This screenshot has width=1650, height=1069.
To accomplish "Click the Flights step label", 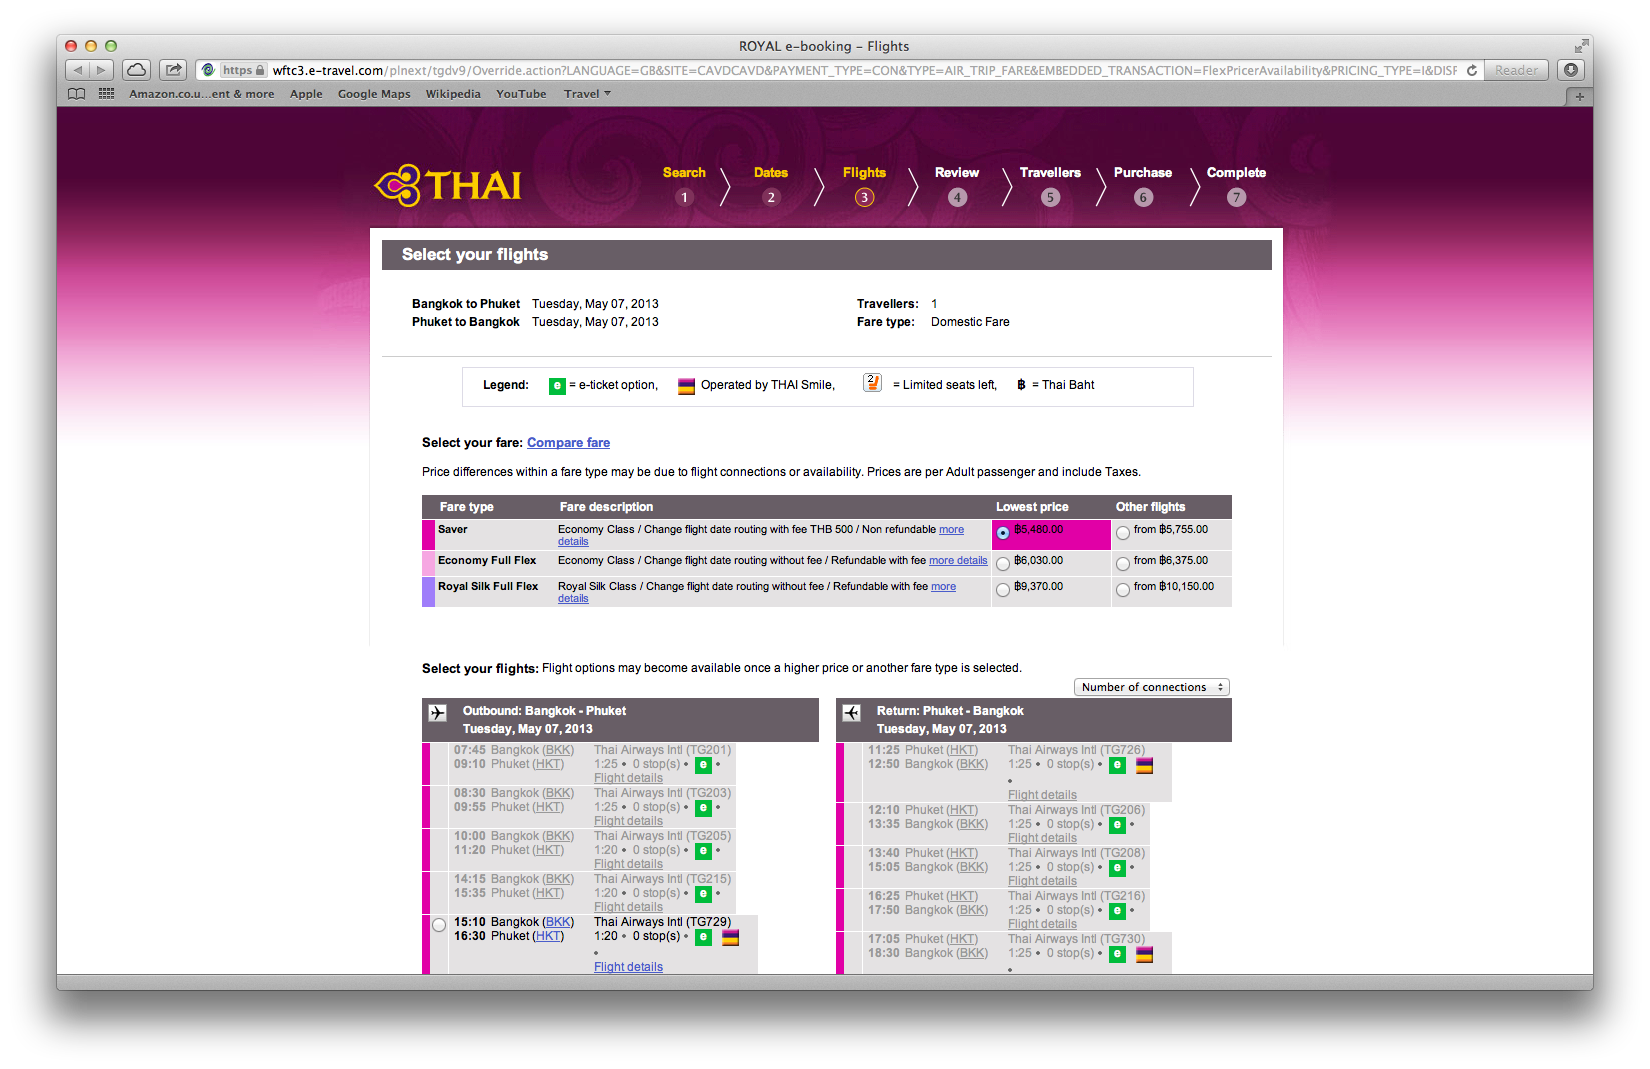I will (x=864, y=173).
